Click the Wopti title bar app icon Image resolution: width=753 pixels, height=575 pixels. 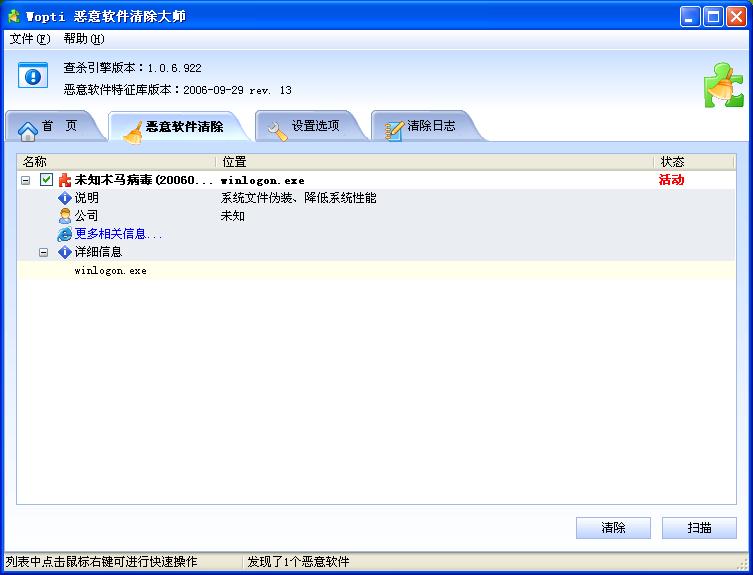pos(14,16)
